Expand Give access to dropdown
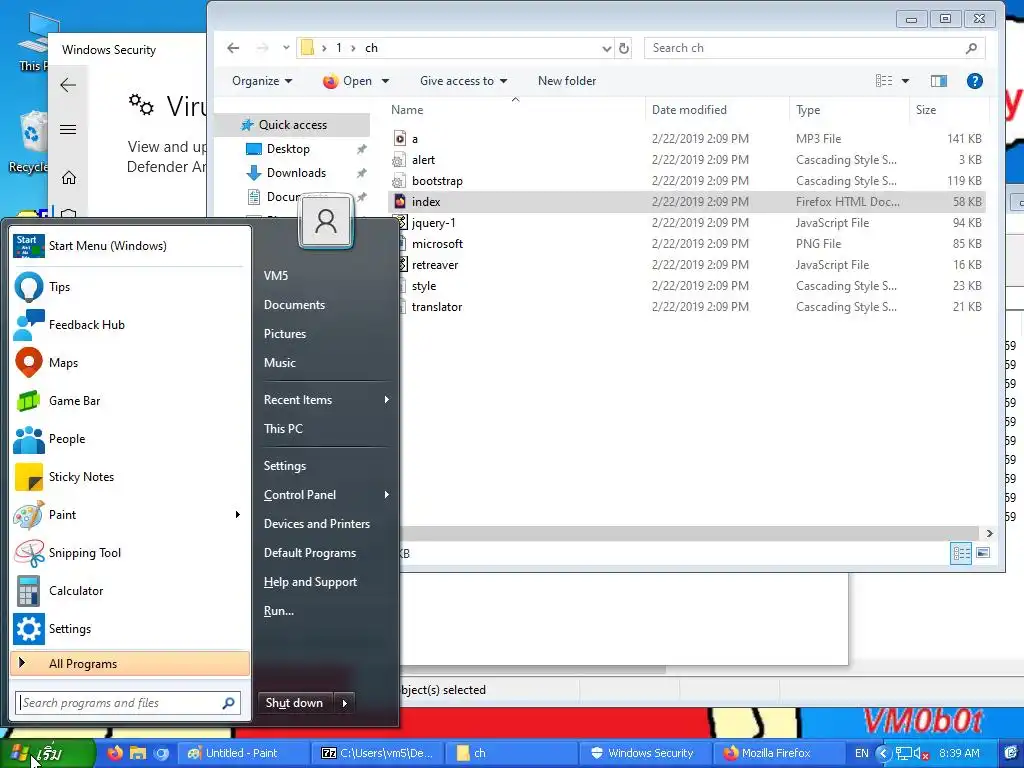 (463, 81)
